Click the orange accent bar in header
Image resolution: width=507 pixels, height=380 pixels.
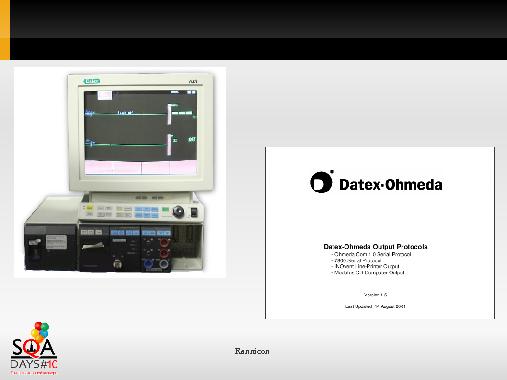(5, 30)
